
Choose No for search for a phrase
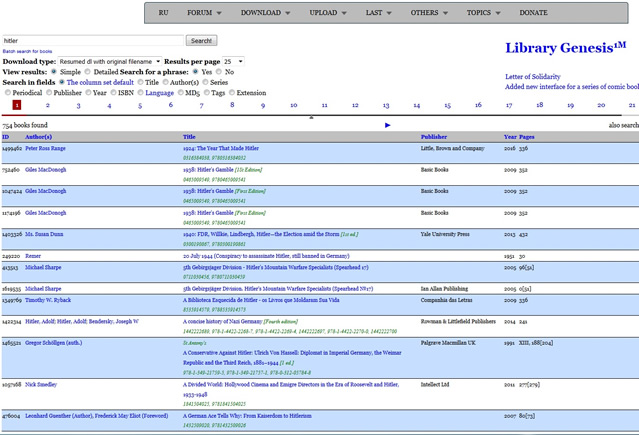click(219, 72)
